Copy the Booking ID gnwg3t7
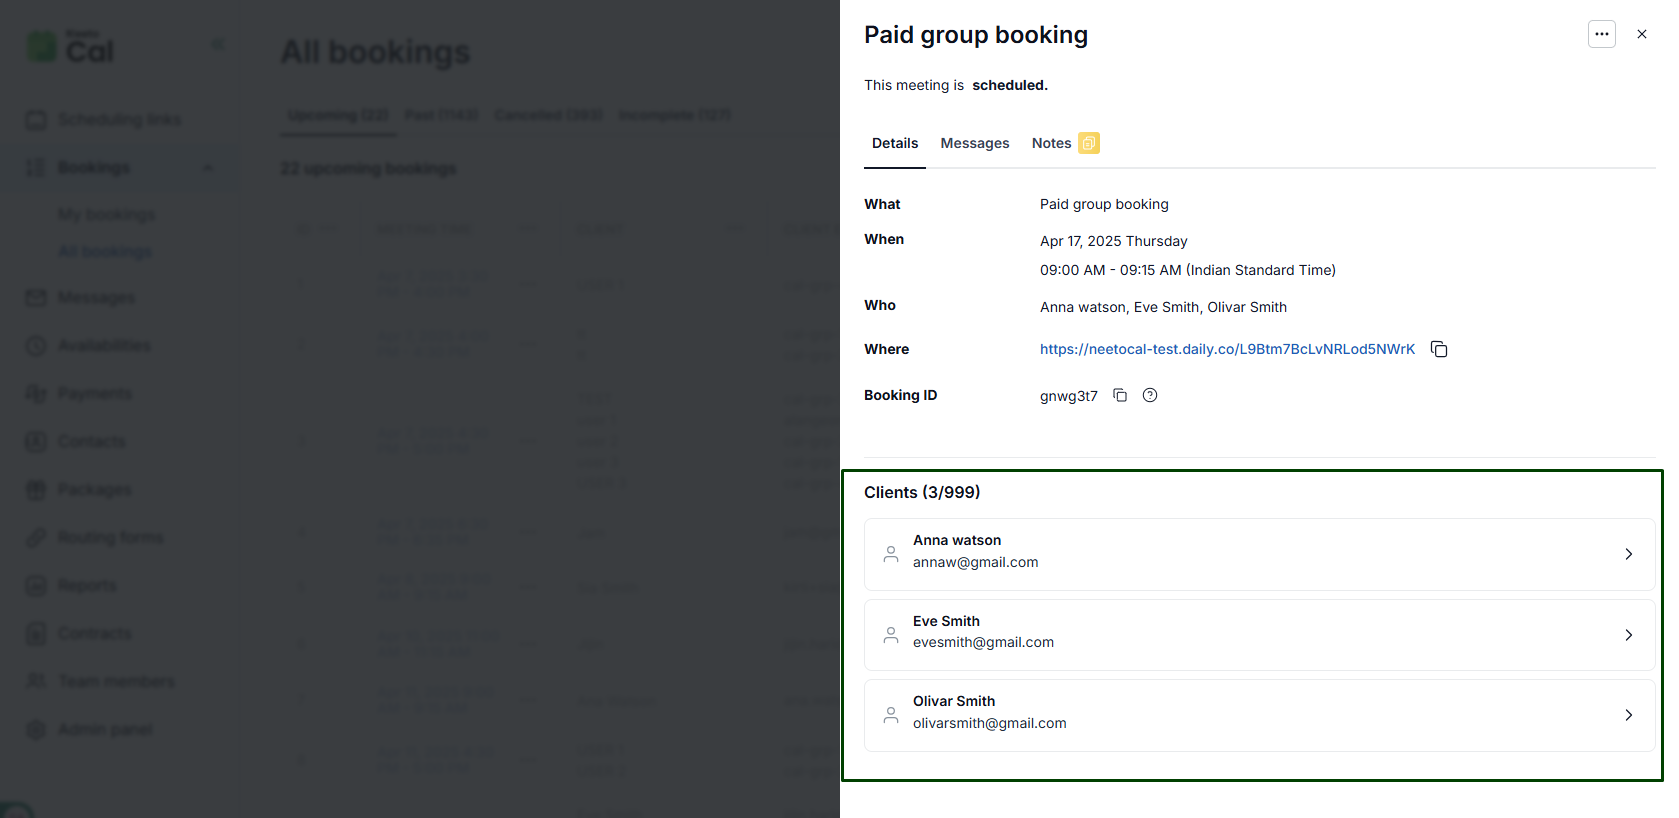 1120,395
